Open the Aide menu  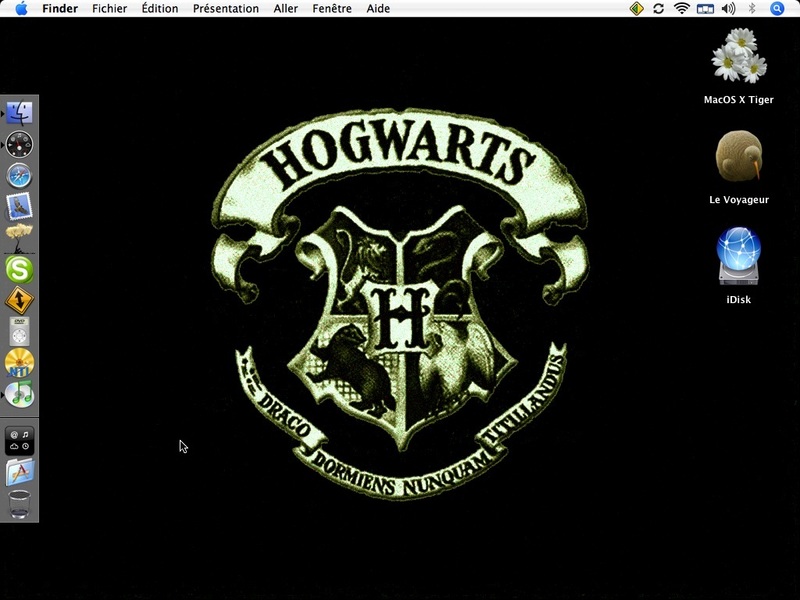pyautogui.click(x=378, y=9)
